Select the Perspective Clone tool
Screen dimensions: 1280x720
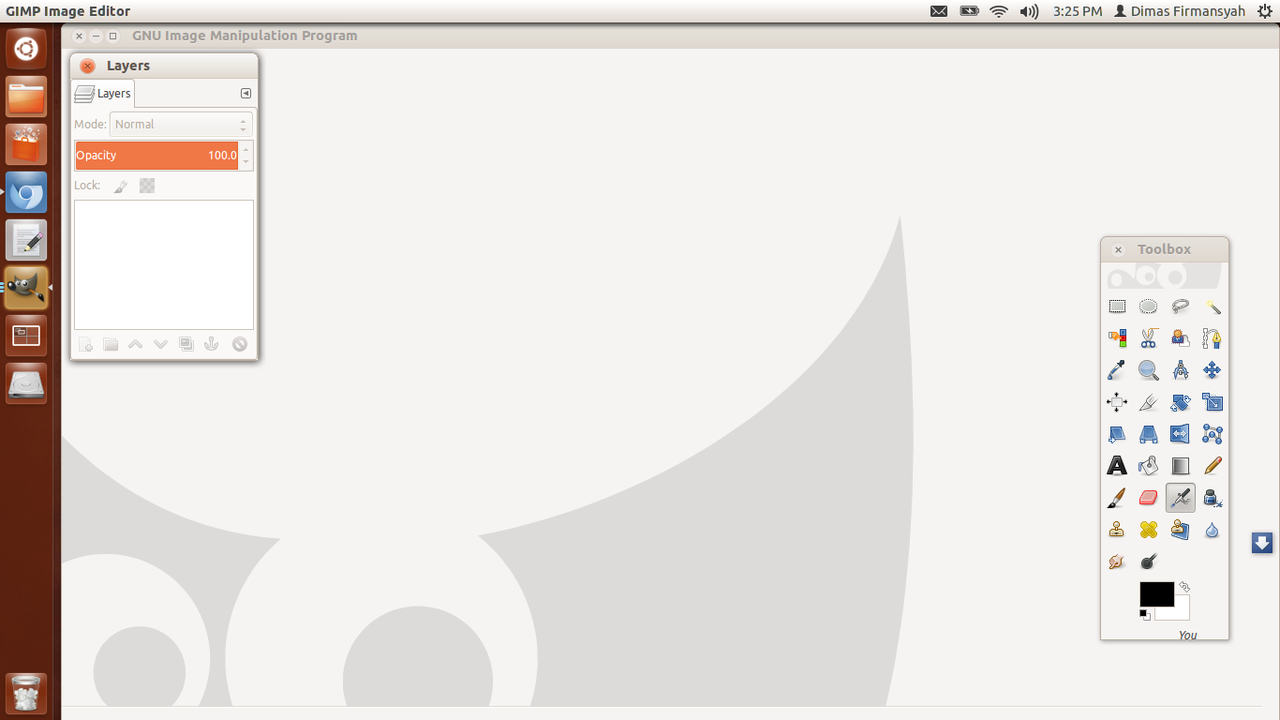point(1181,530)
